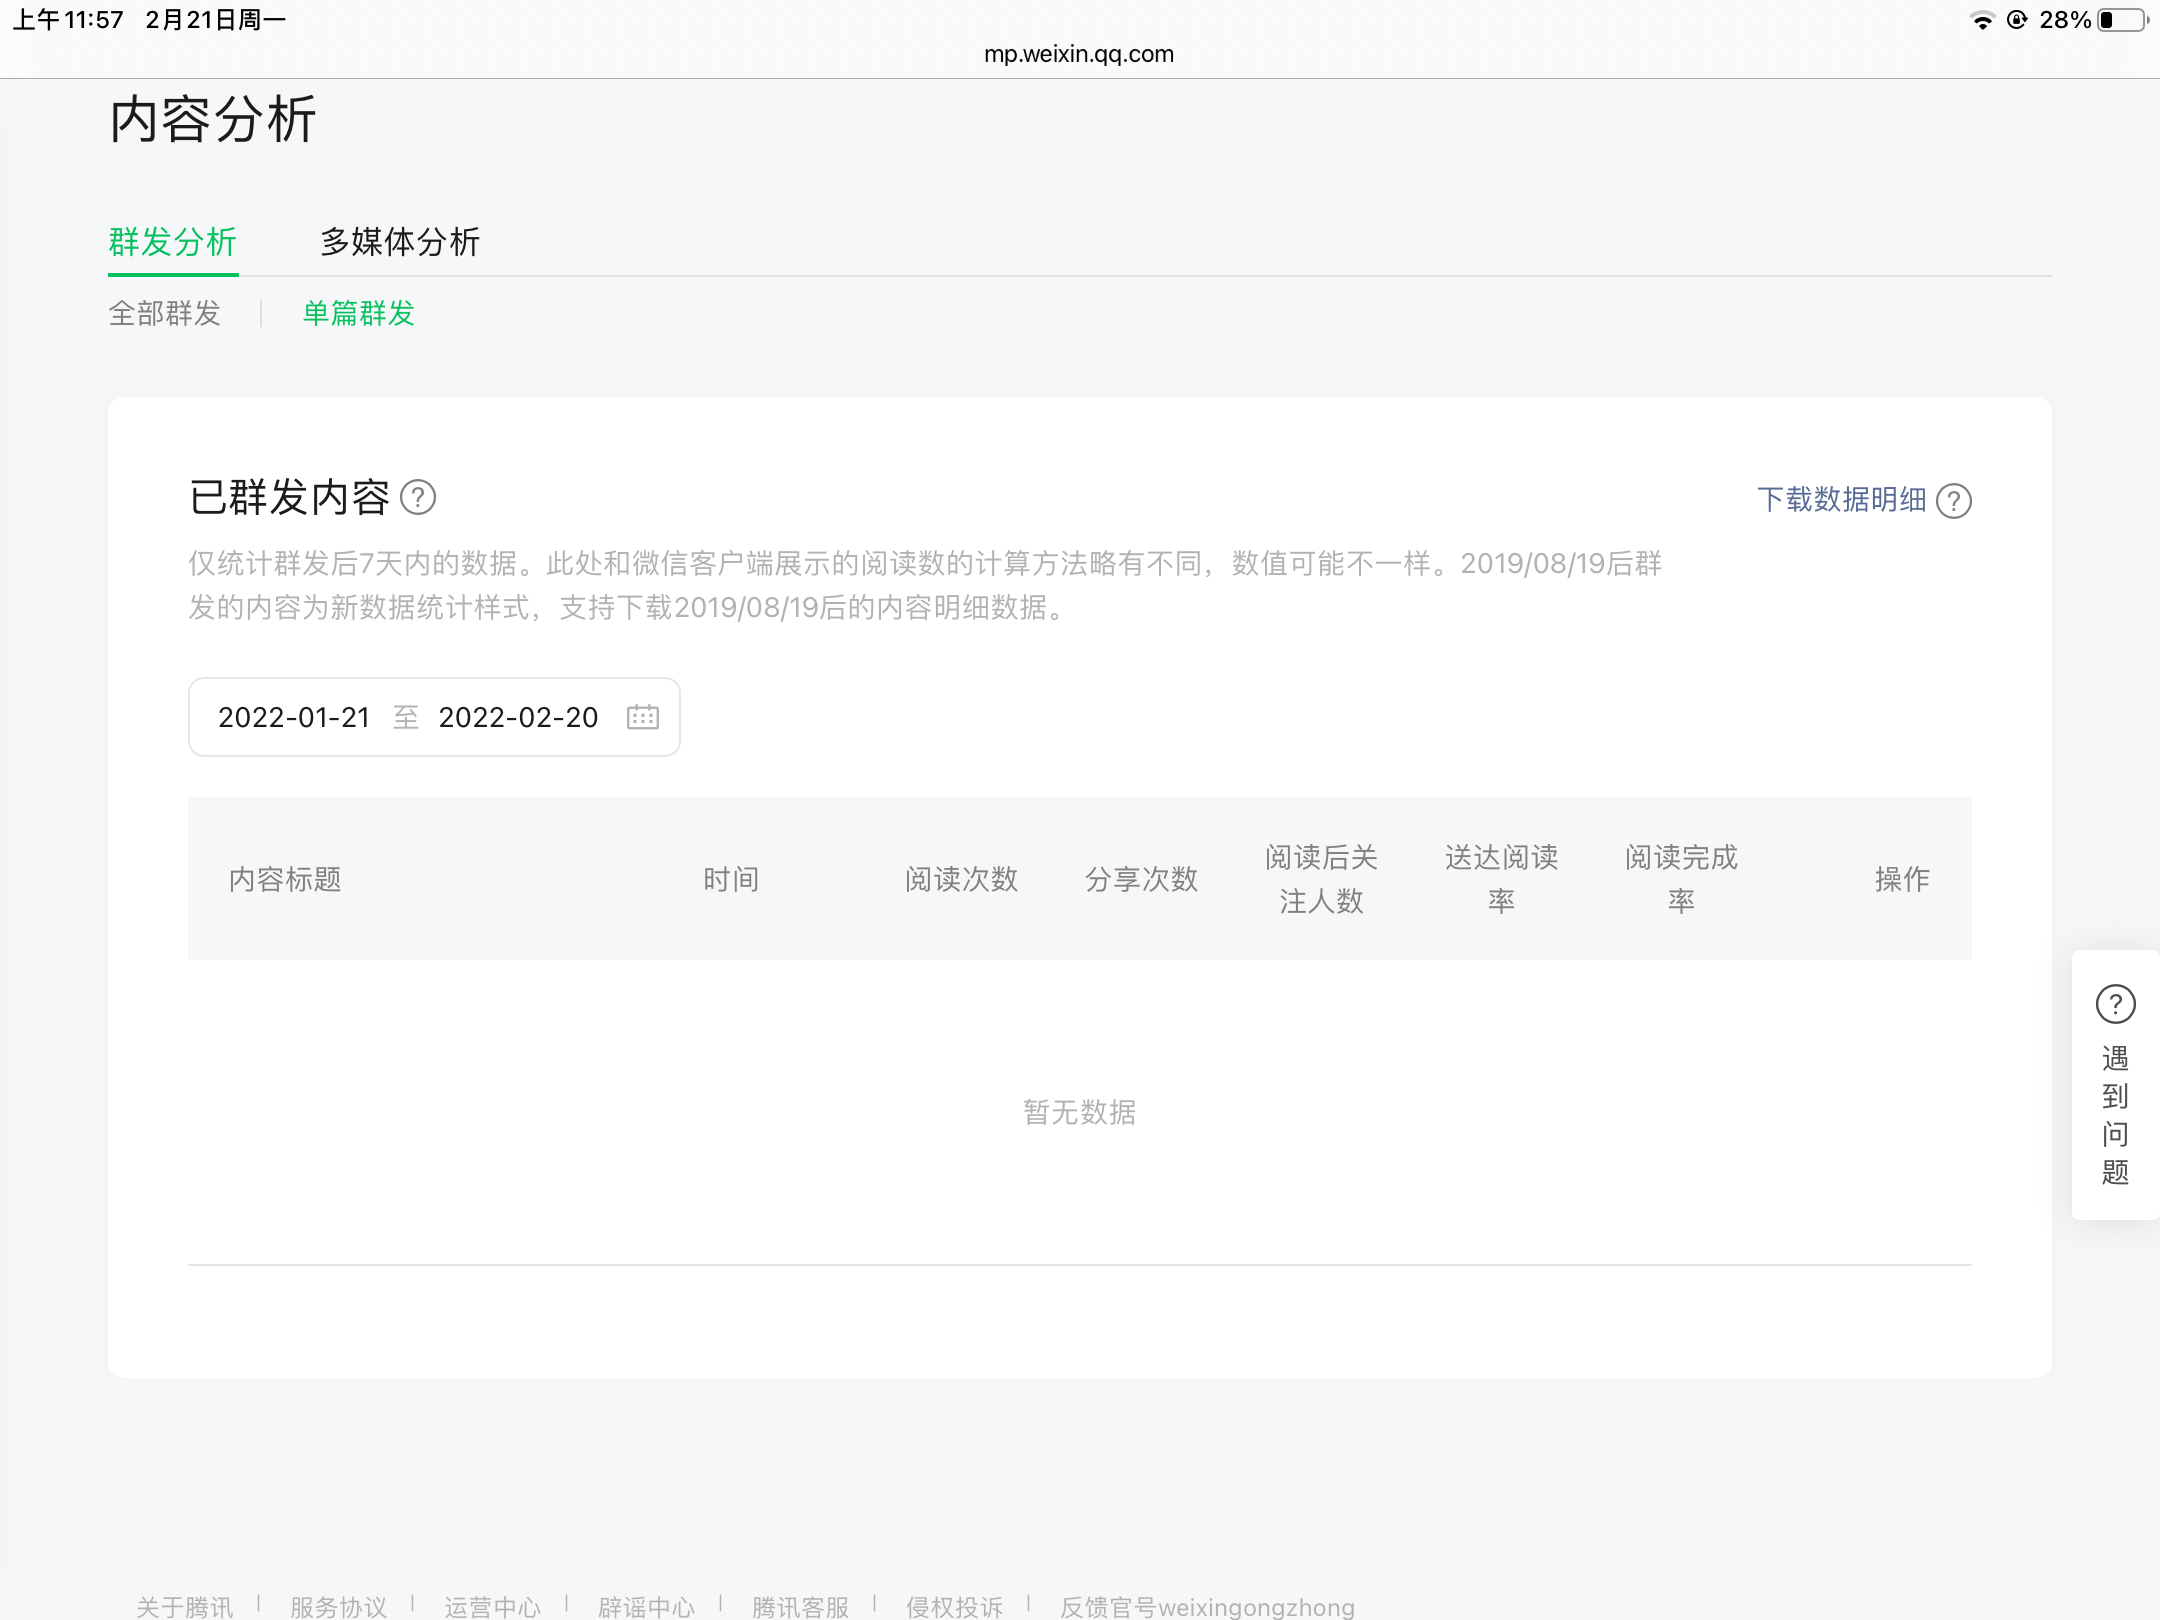
Task: Switch to 多媒体分析 tab
Action: click(x=400, y=242)
